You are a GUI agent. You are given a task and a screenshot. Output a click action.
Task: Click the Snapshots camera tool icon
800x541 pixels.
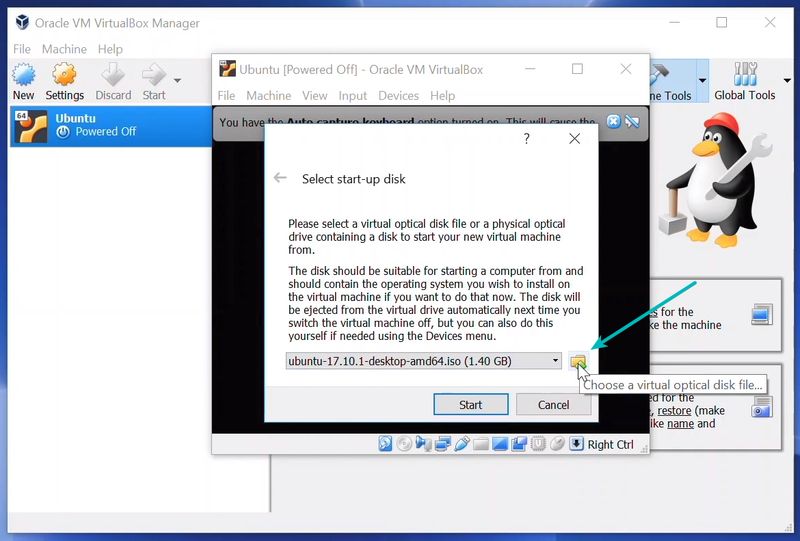pos(762,407)
